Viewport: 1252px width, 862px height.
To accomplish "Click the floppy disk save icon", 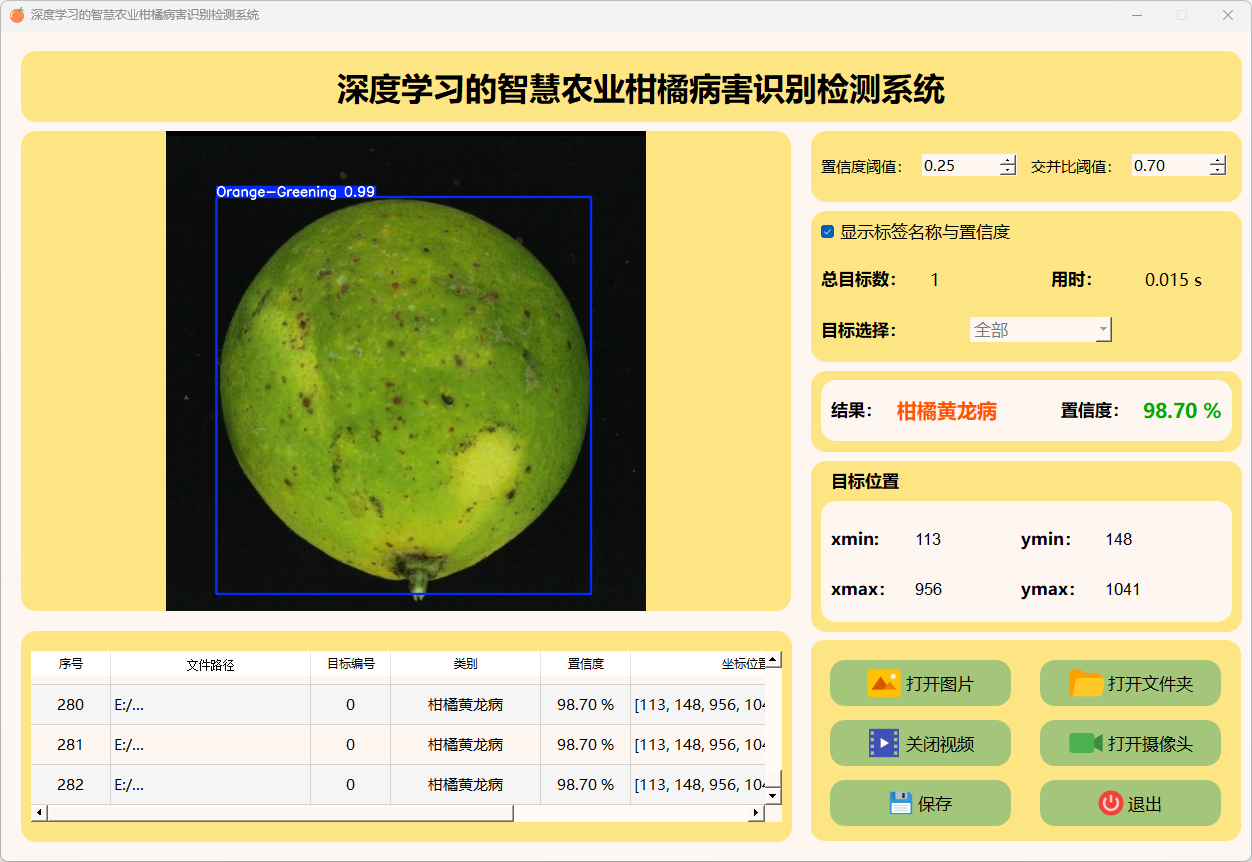I will 900,804.
